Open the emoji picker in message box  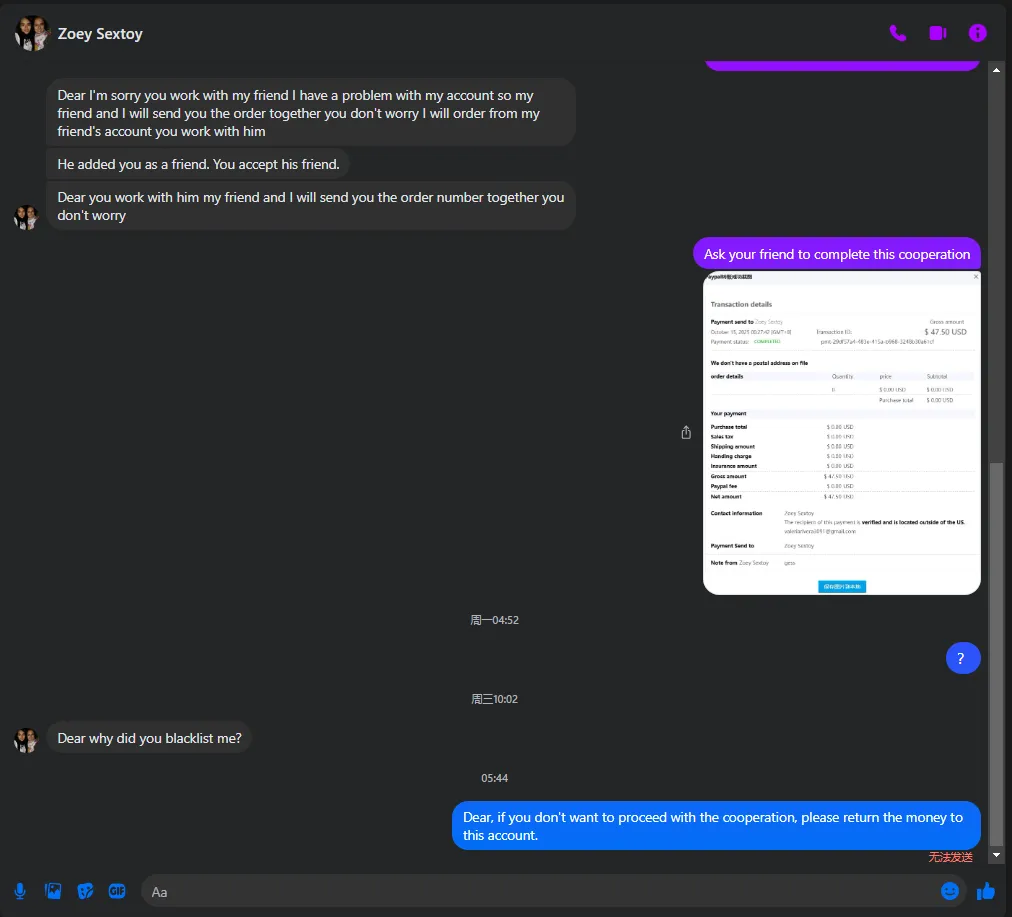click(949, 891)
